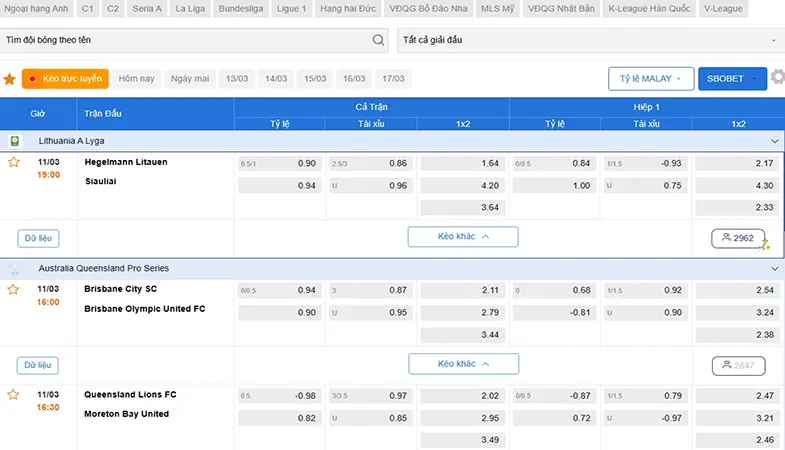Select Brisbane first-half handicap odds -0.81
Image resolution: width=785 pixels, height=450 pixels.
click(x=555, y=312)
